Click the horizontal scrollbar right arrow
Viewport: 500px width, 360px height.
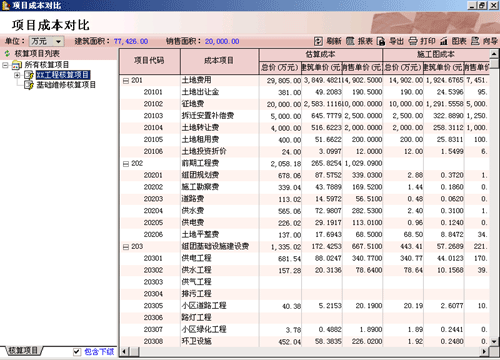(485, 351)
